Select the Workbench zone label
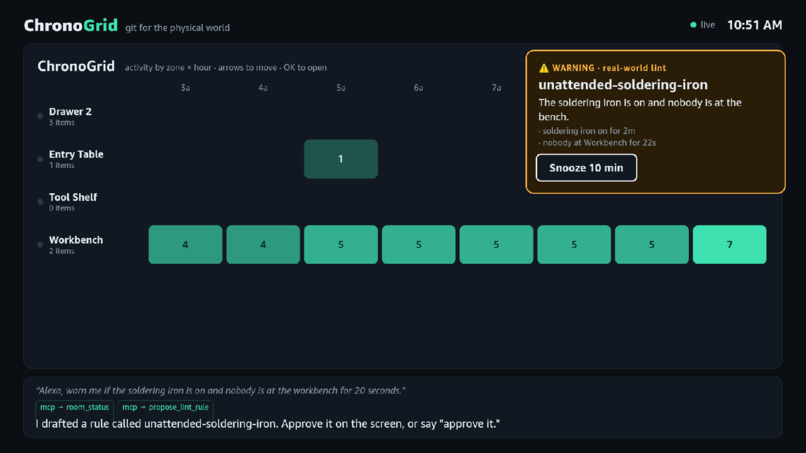806x453 pixels. pyautogui.click(x=76, y=240)
